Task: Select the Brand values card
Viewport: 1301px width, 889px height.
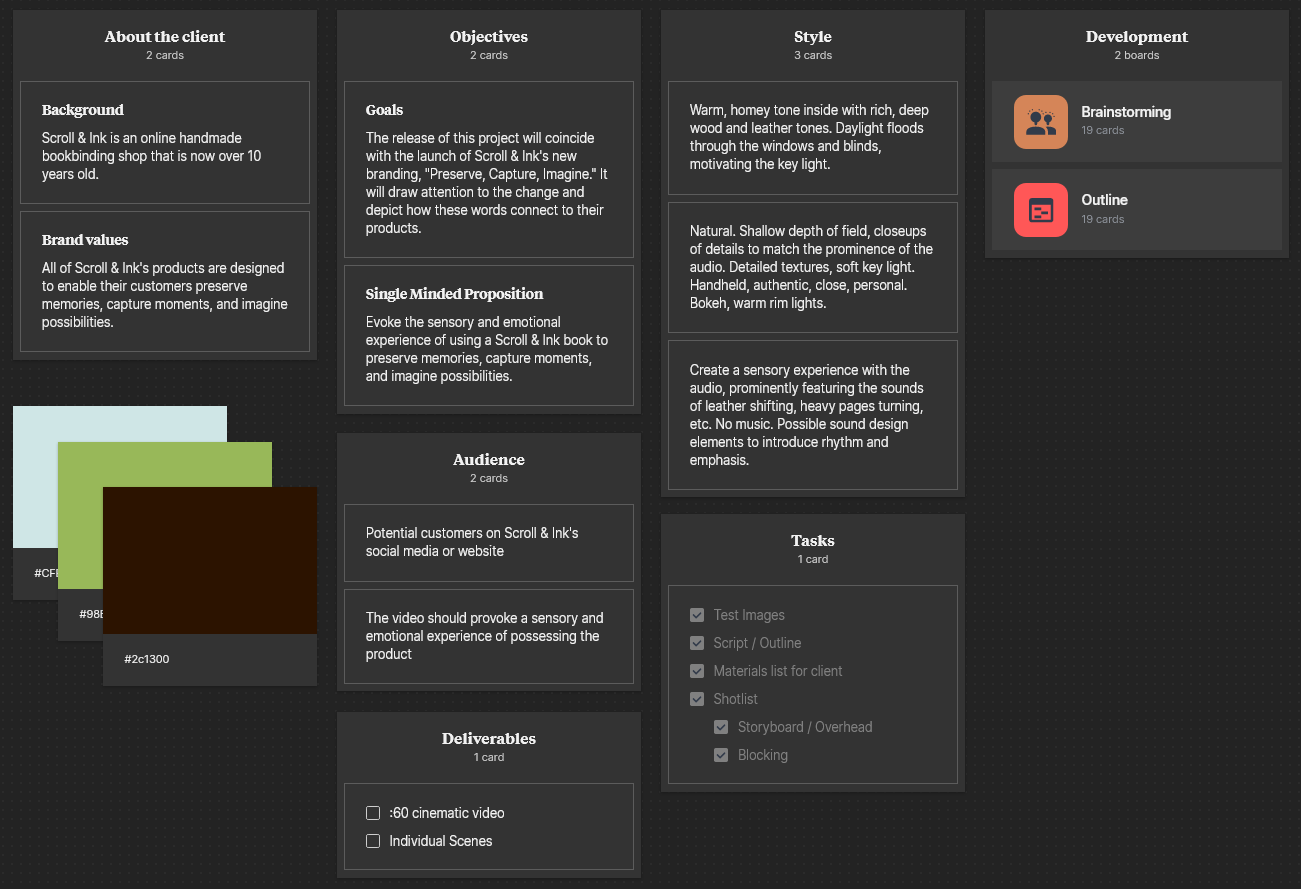Action: (165, 282)
